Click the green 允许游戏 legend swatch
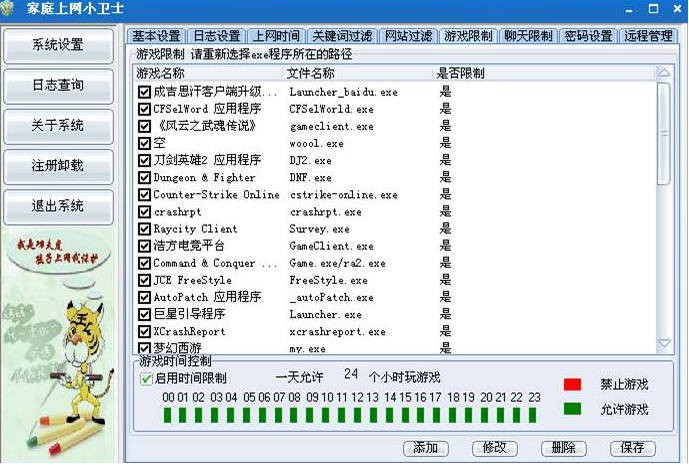Image resolution: width=689 pixels, height=466 pixels. tap(573, 409)
